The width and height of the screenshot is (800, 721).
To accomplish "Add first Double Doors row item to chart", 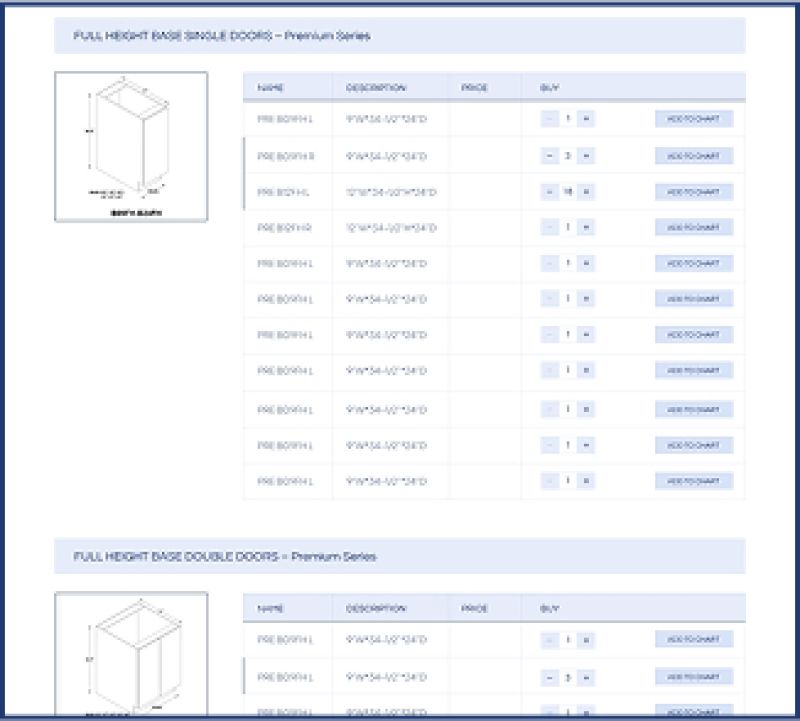I will click(x=693, y=640).
